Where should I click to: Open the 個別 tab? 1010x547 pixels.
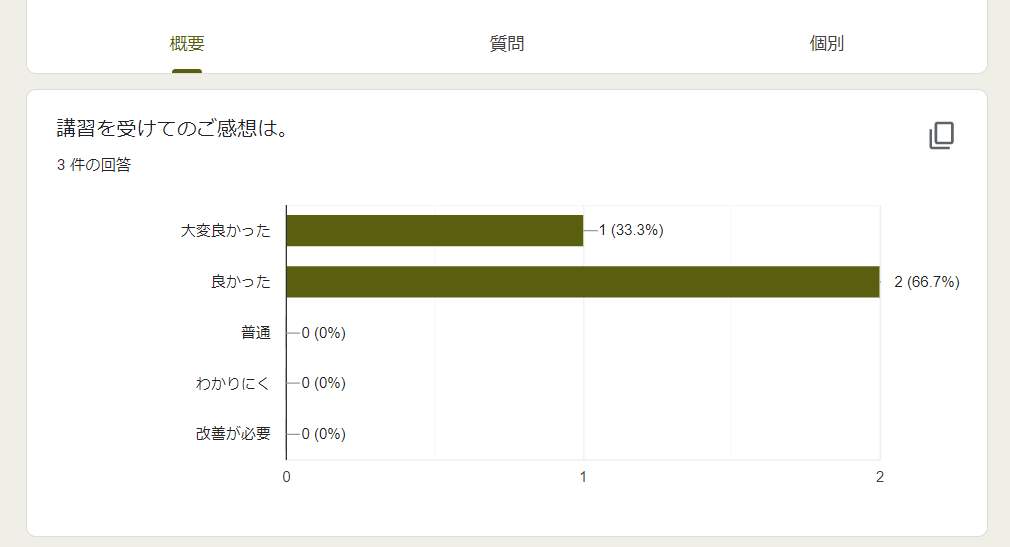pyautogui.click(x=826, y=44)
